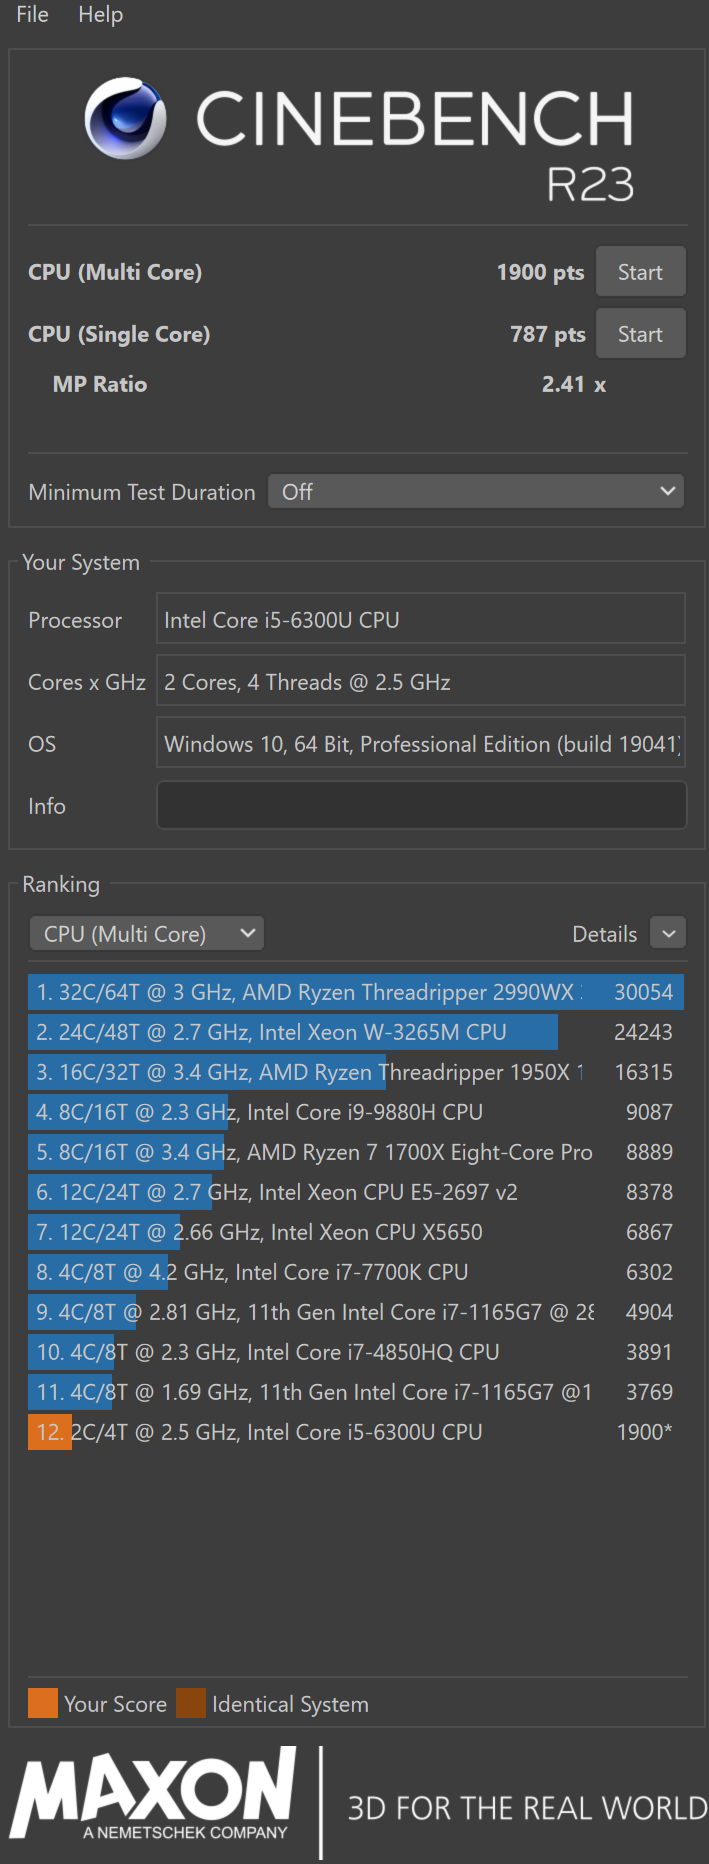Click the brown Identical System legend swatch
This screenshot has width=709, height=1864.
191,1704
